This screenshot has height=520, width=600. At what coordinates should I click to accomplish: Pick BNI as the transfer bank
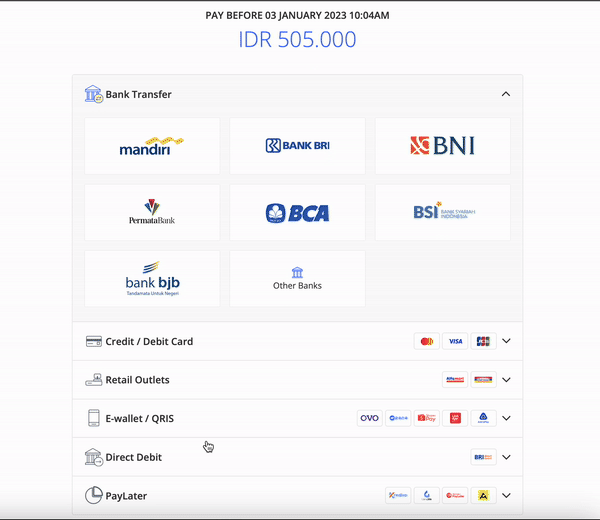[x=443, y=146]
